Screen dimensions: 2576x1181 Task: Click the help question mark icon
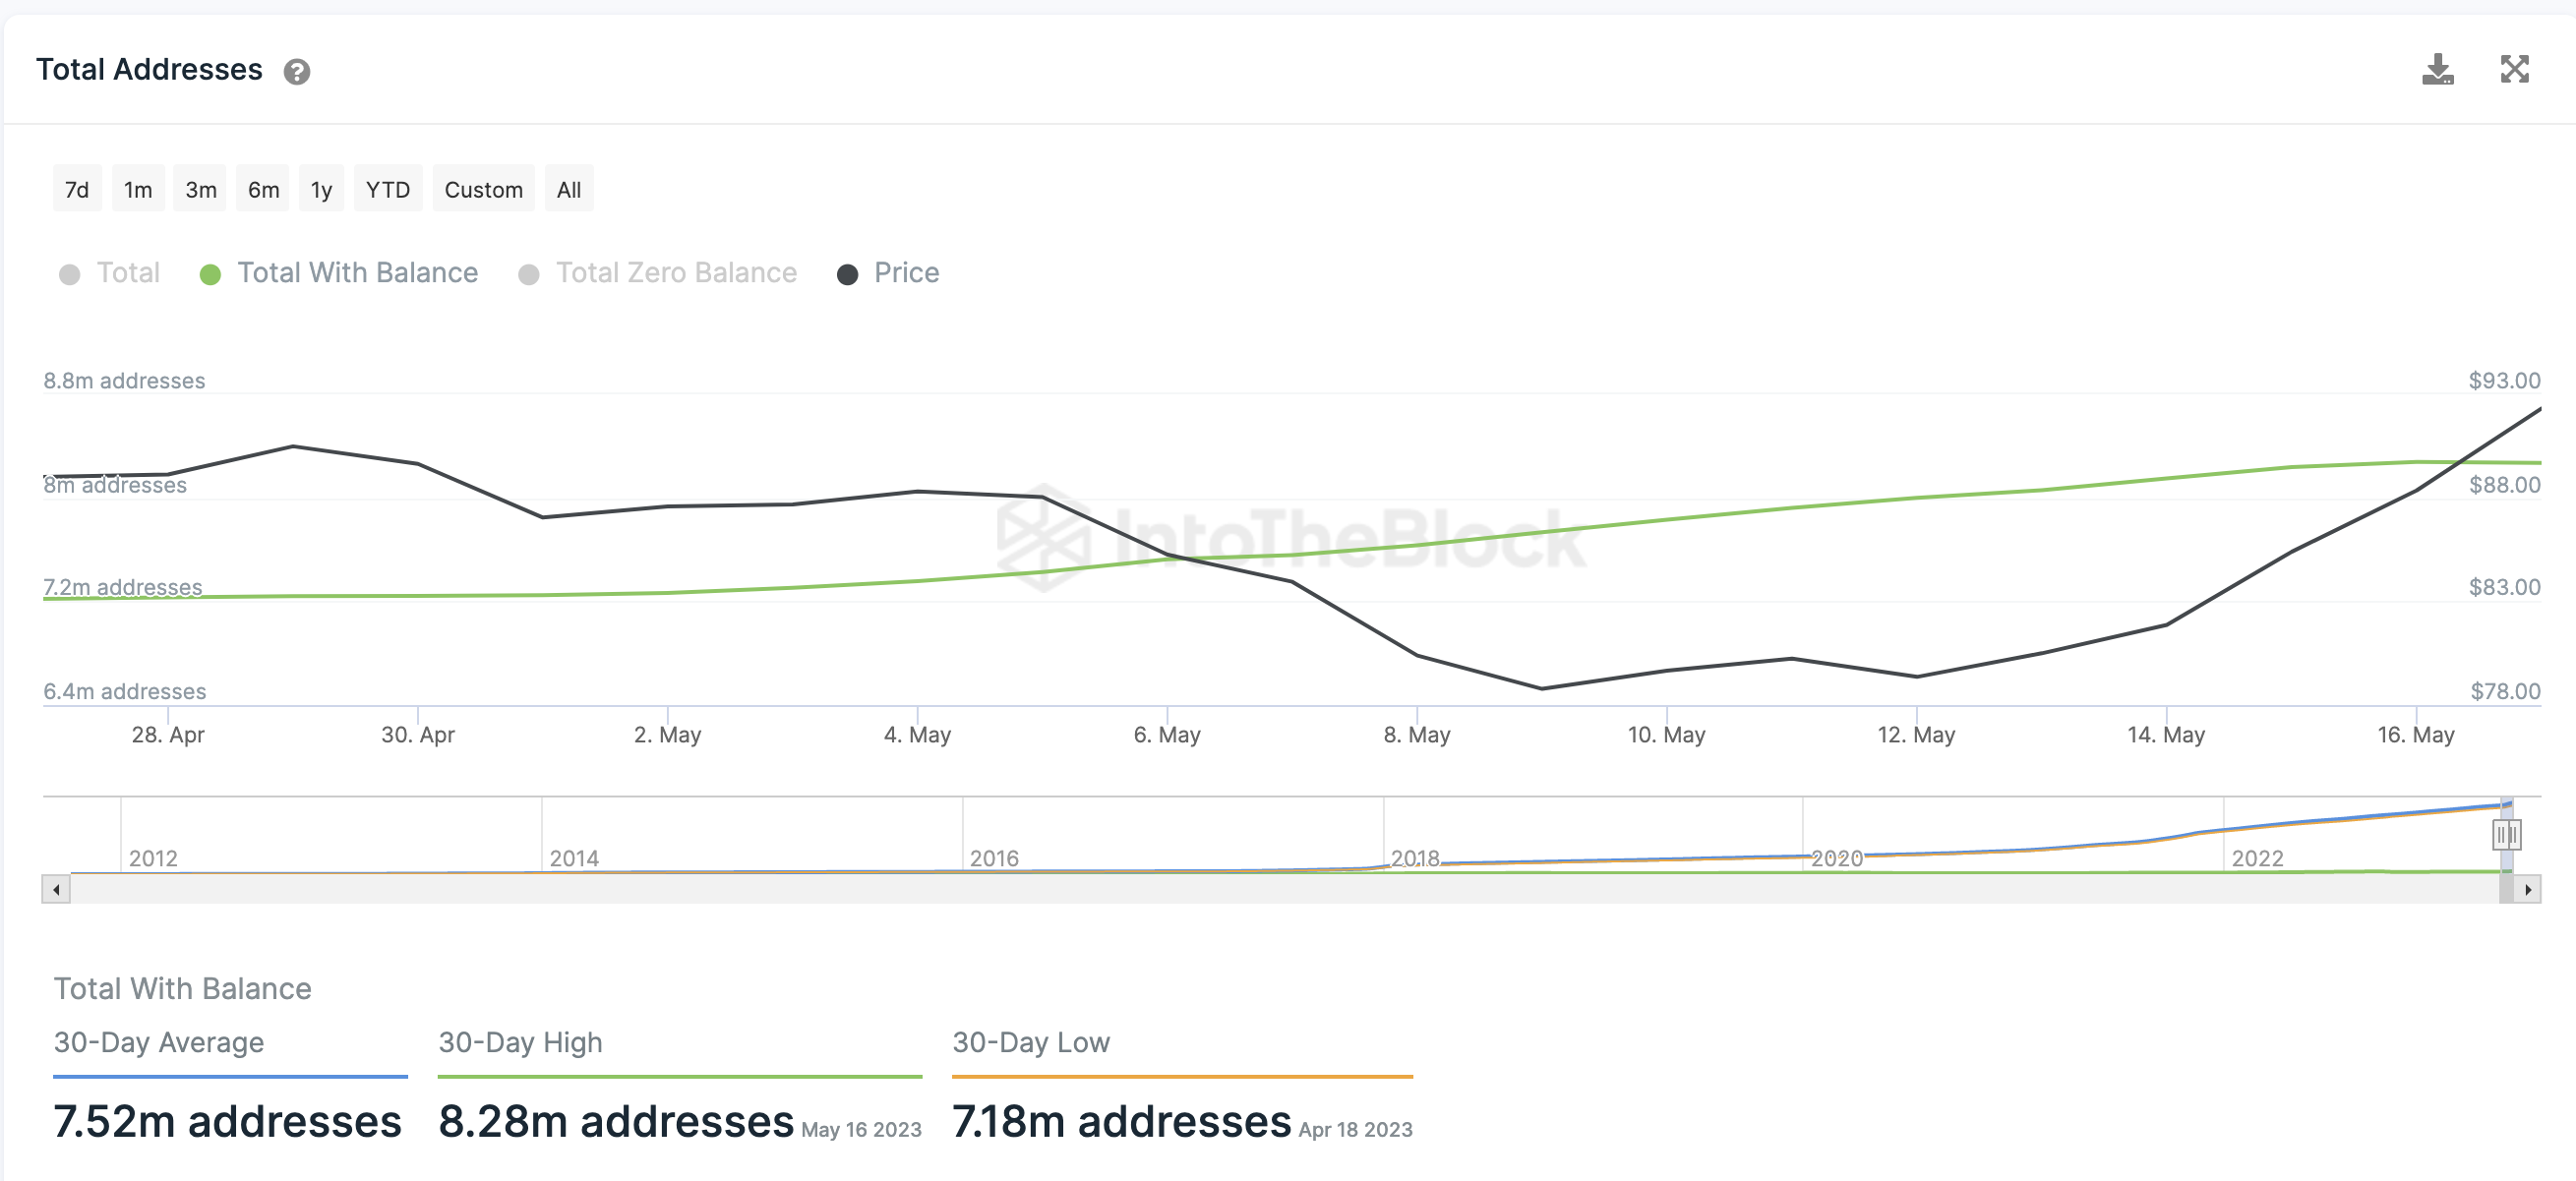296,72
